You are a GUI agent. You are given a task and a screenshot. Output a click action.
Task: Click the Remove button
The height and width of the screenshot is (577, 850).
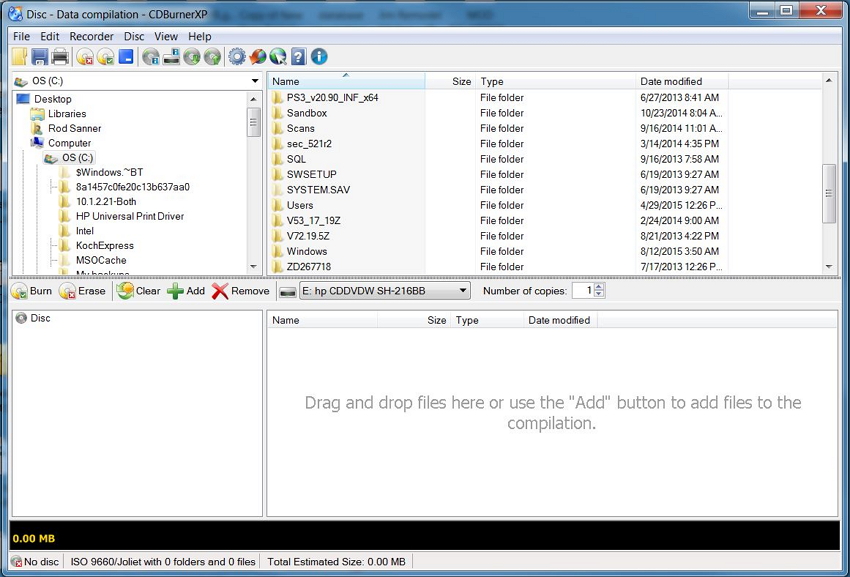click(241, 291)
